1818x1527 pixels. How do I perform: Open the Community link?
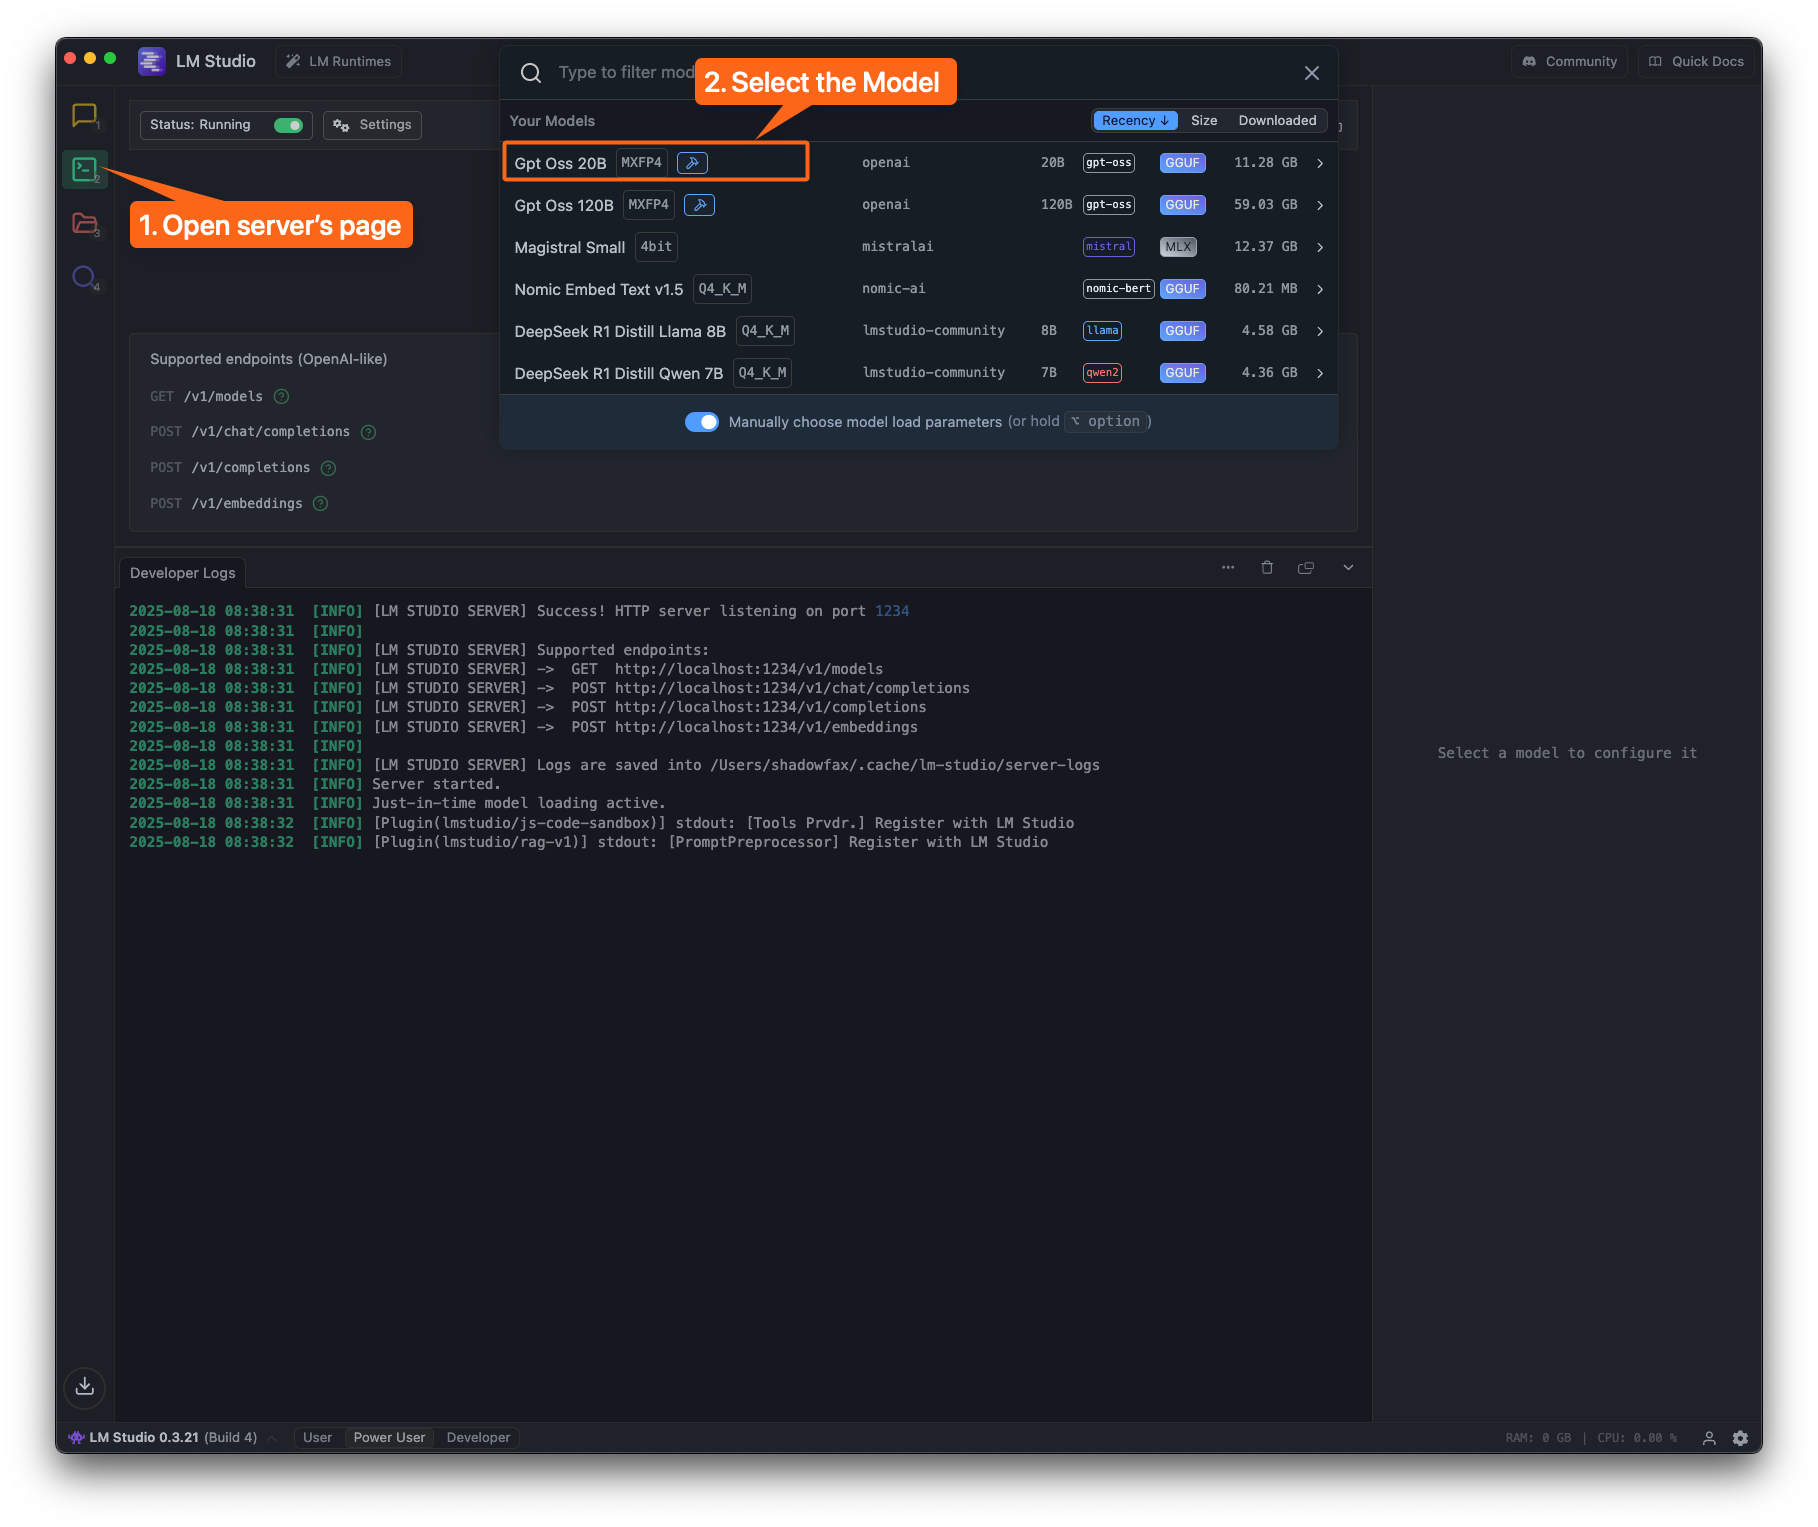pyautogui.click(x=1570, y=61)
